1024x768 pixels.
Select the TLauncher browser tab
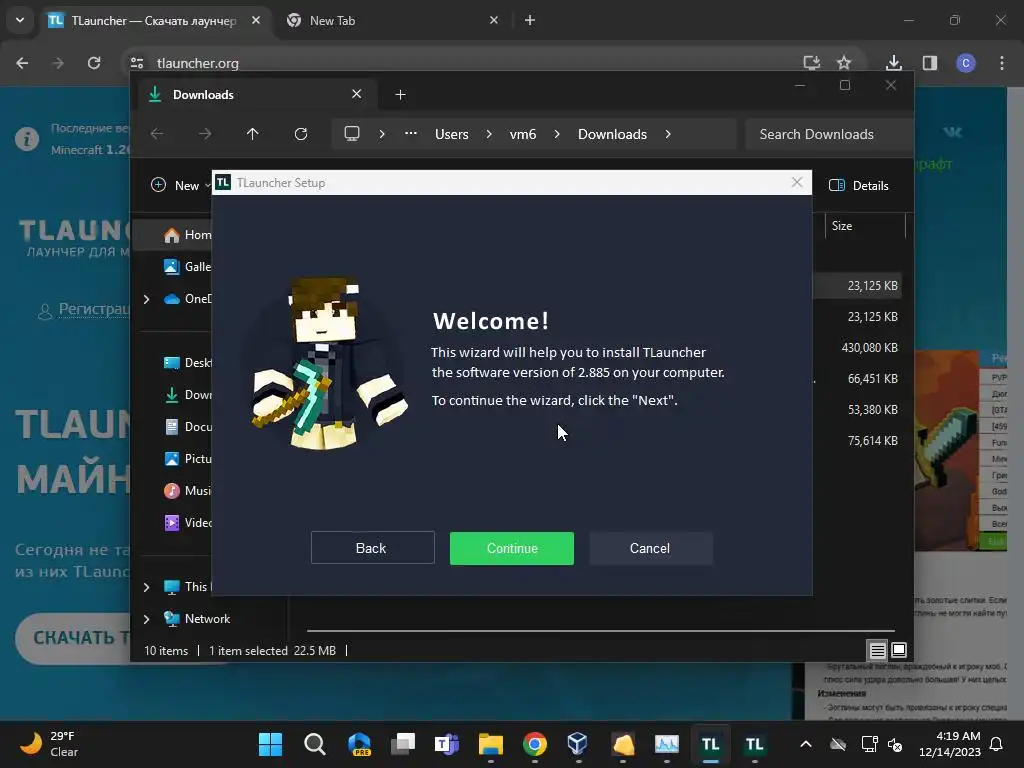tap(153, 20)
